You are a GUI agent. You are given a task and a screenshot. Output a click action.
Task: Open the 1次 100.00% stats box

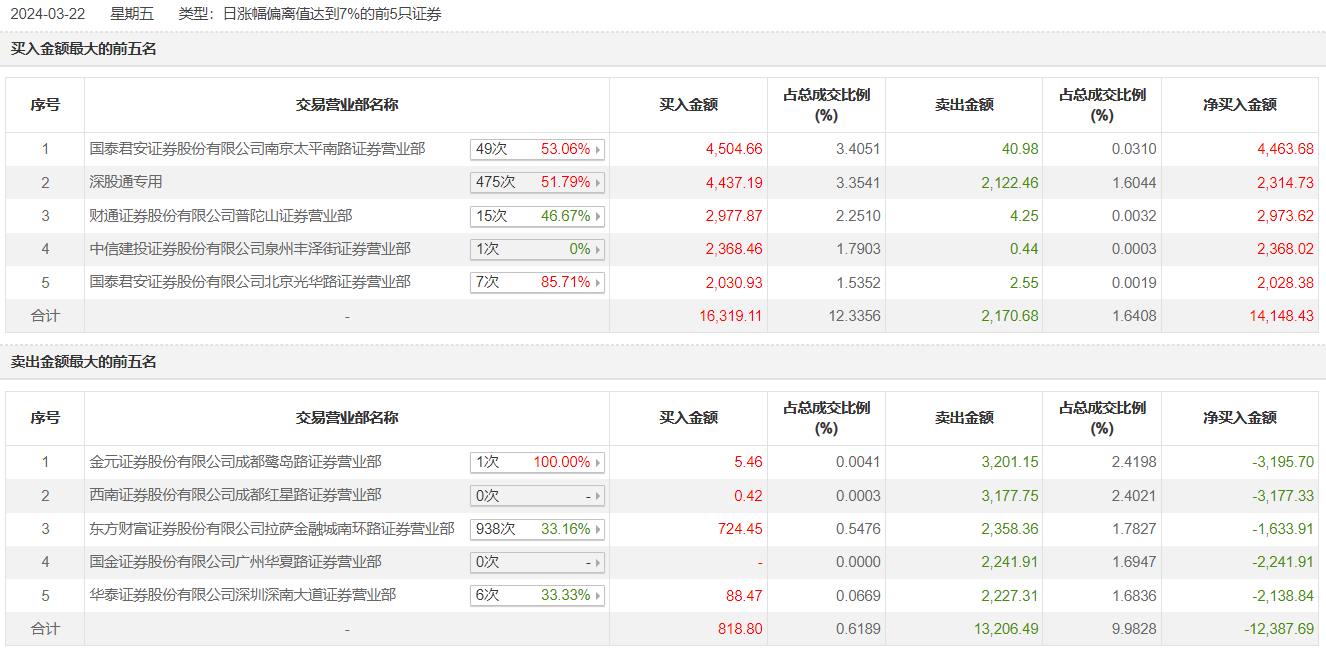pyautogui.click(x=537, y=462)
